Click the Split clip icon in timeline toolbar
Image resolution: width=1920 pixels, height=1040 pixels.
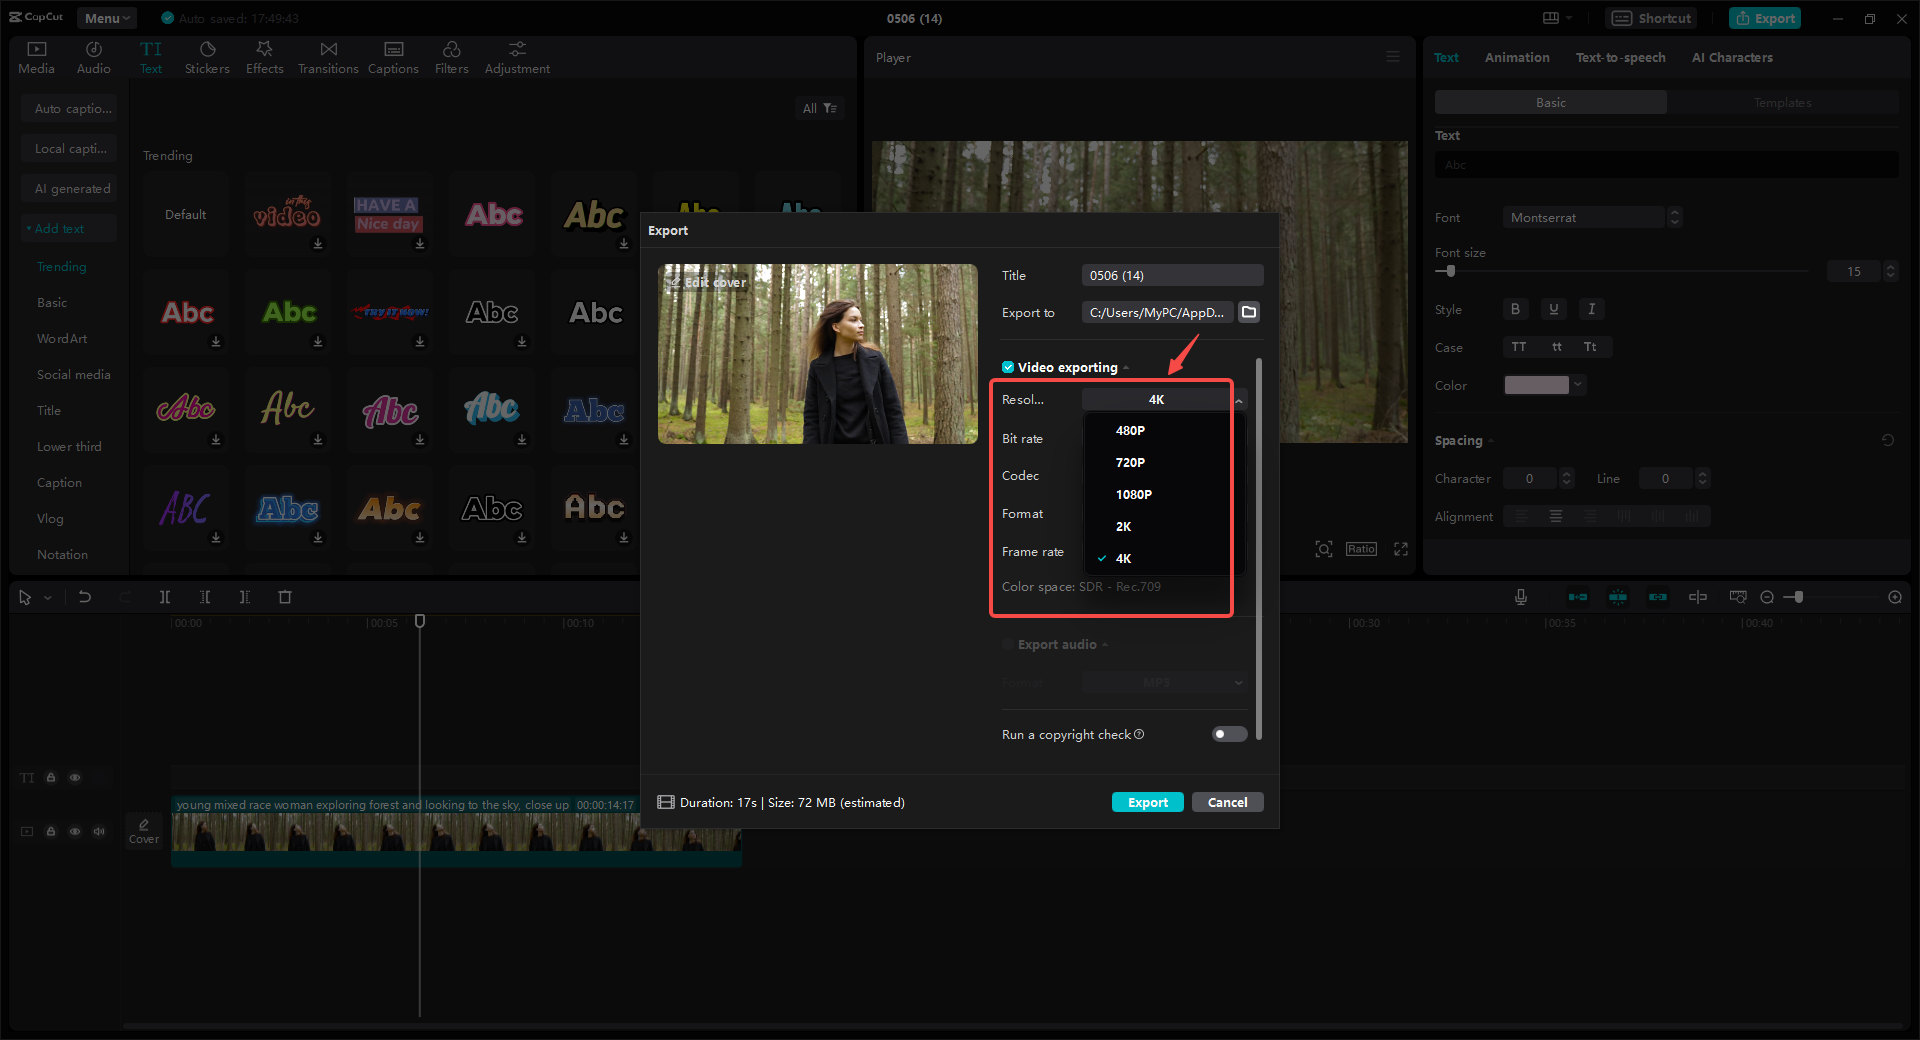coord(165,597)
